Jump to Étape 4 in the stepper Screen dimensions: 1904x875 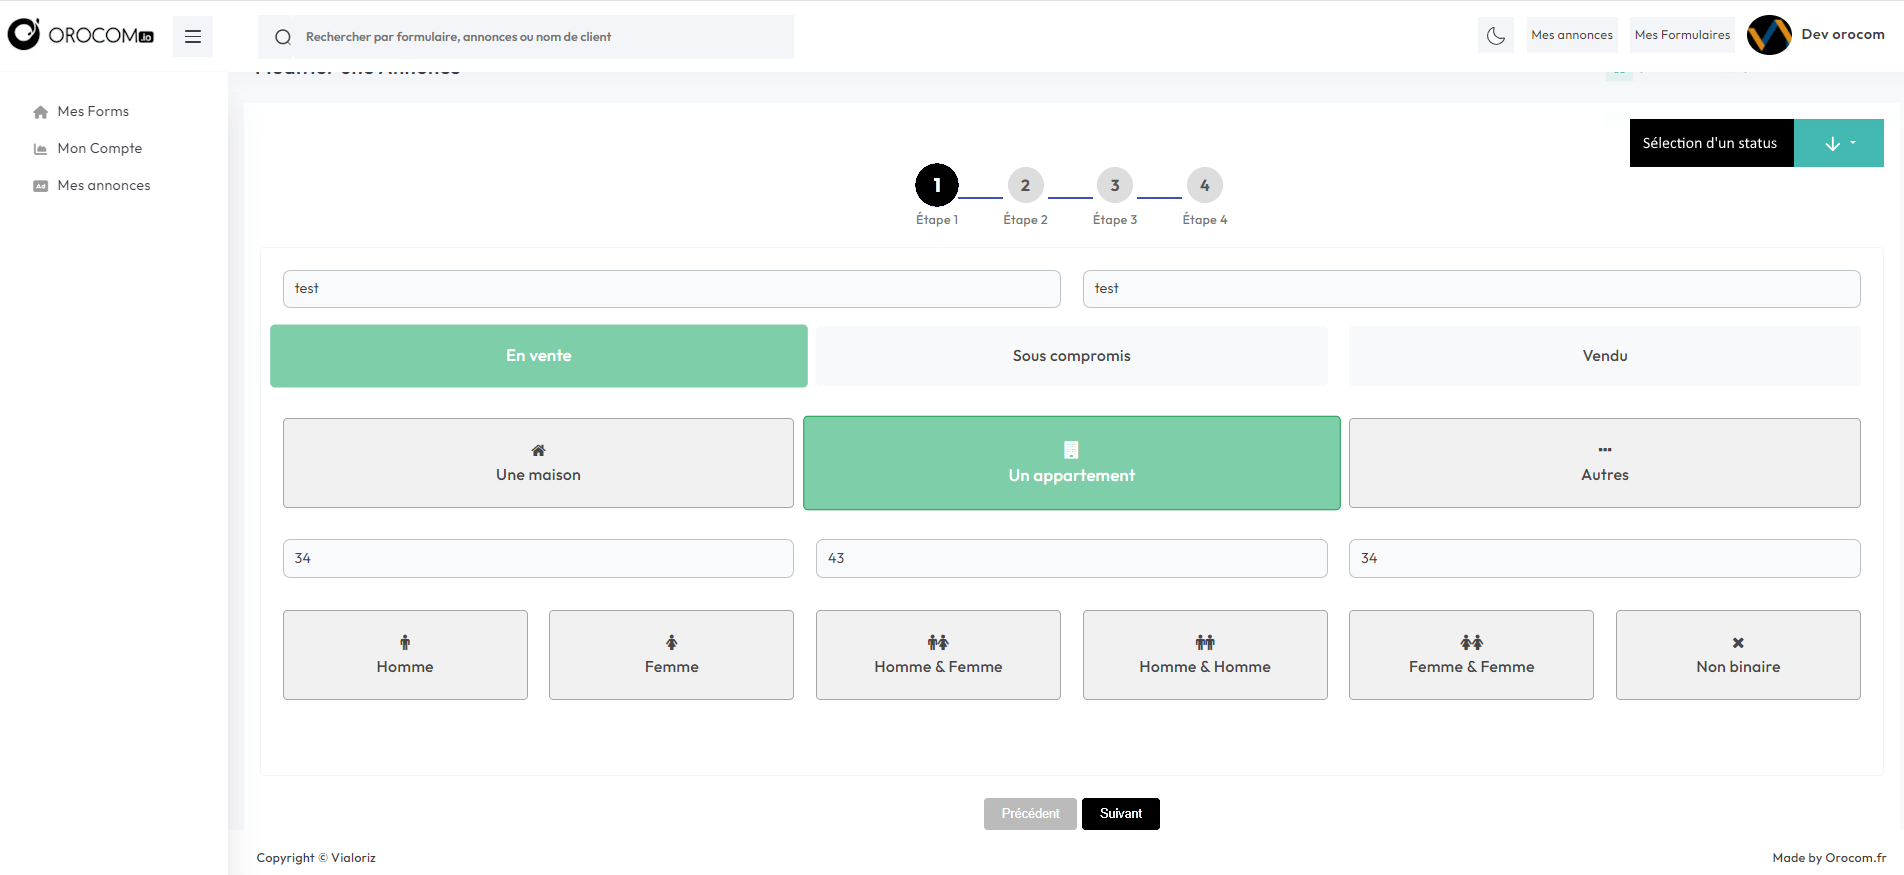(1204, 186)
